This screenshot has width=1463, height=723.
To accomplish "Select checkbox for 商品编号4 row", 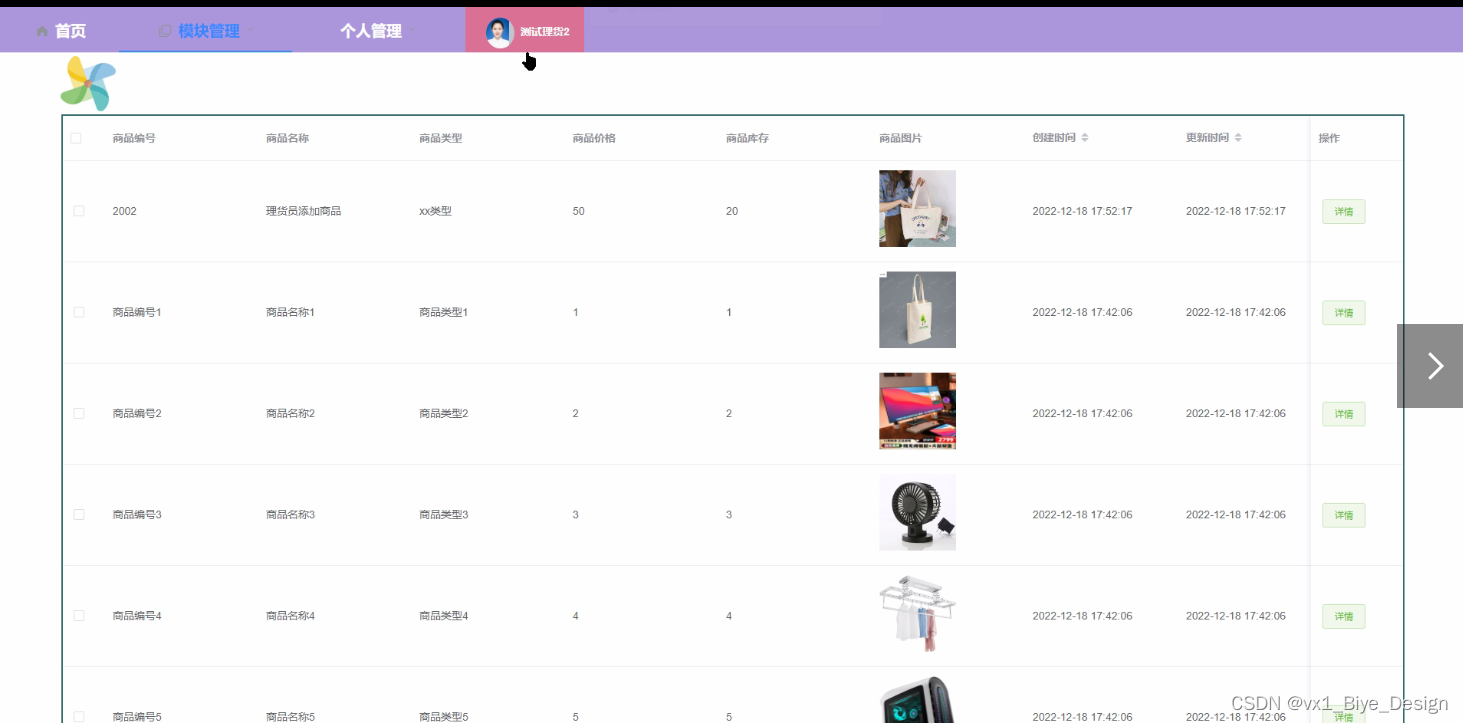I will pyautogui.click(x=79, y=615).
